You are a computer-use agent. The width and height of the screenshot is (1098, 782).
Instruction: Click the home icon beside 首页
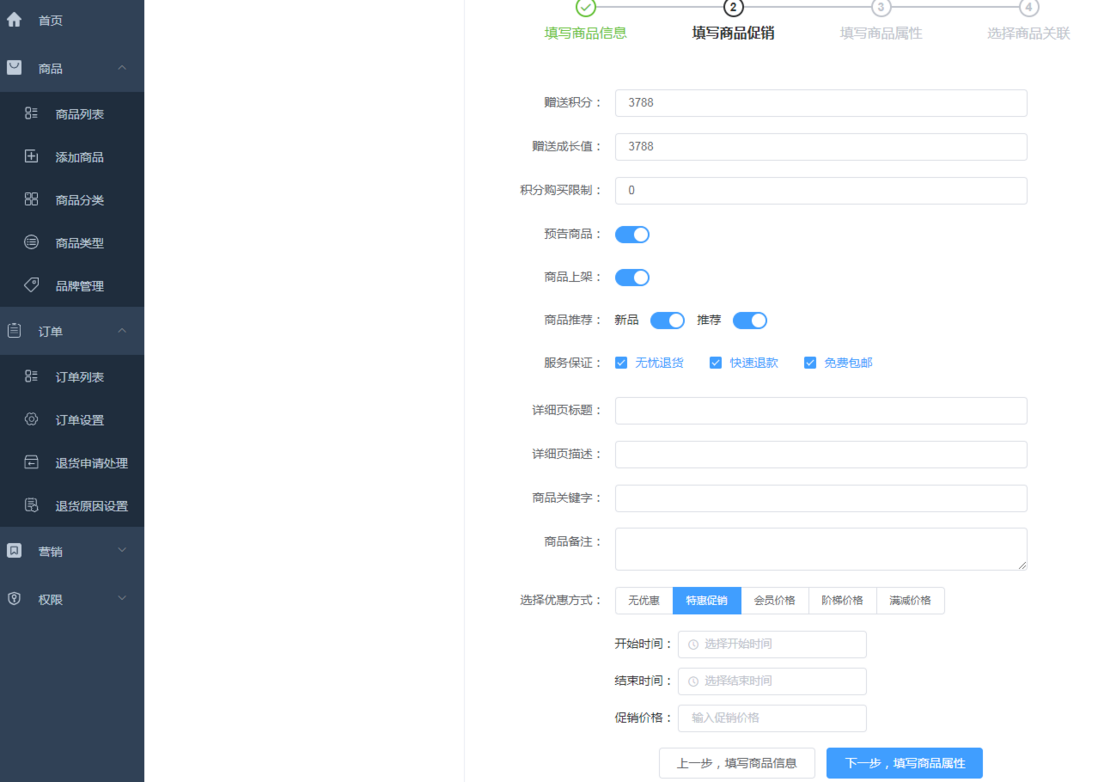(14, 20)
